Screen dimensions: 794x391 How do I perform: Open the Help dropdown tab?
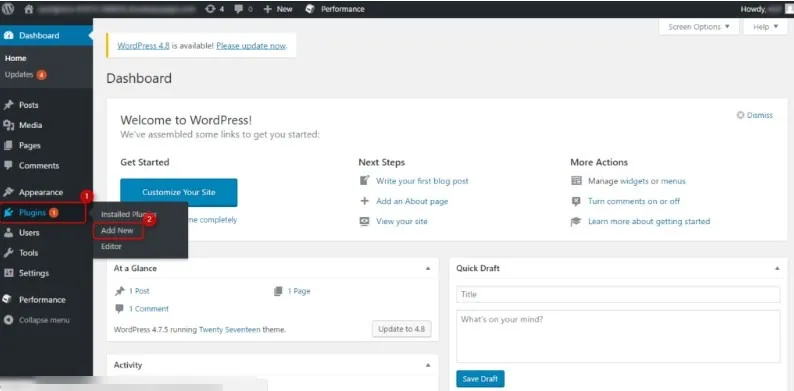pyautogui.click(x=765, y=27)
